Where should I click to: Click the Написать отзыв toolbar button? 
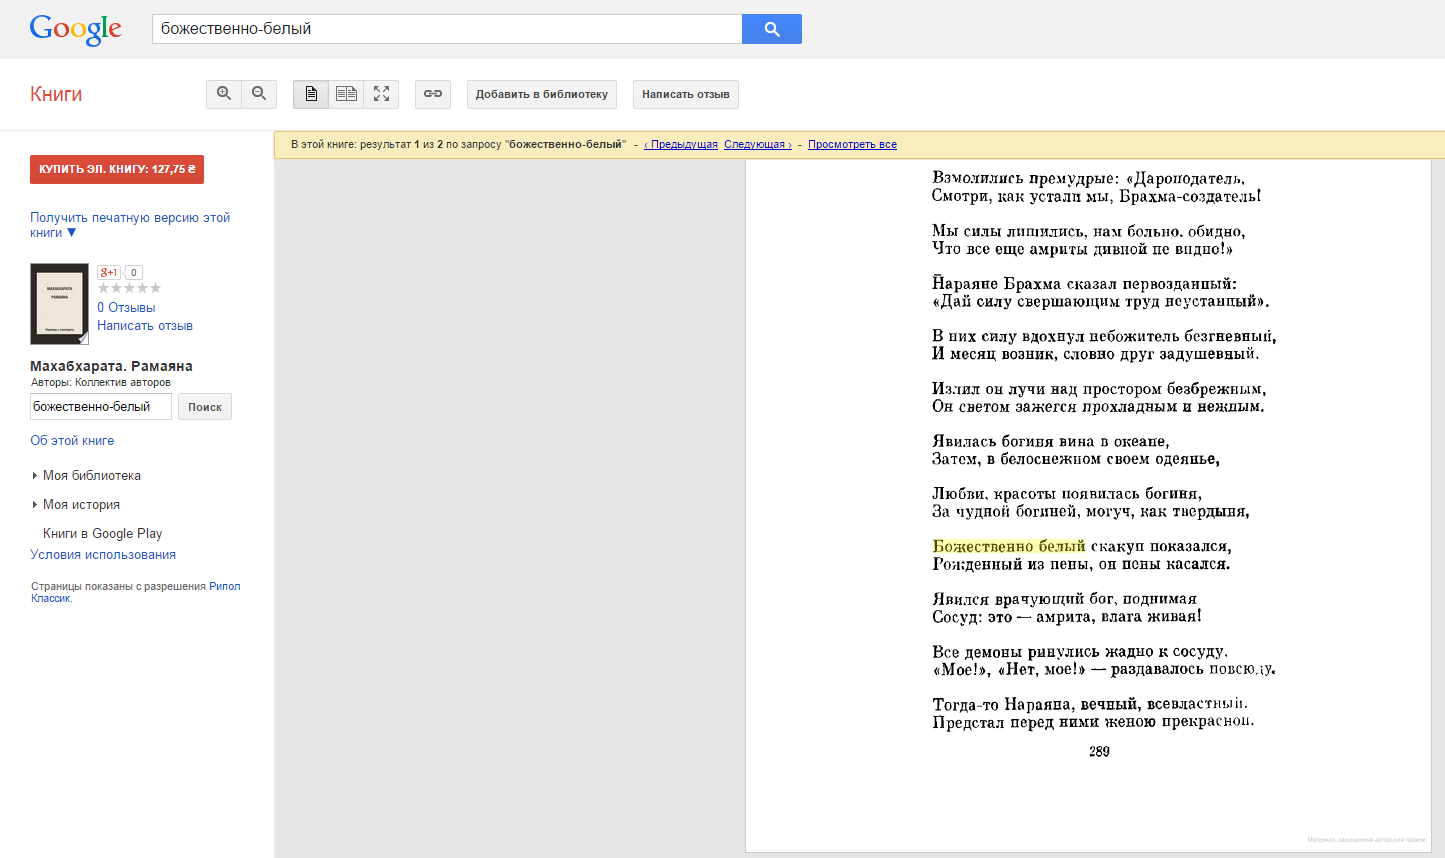point(686,94)
